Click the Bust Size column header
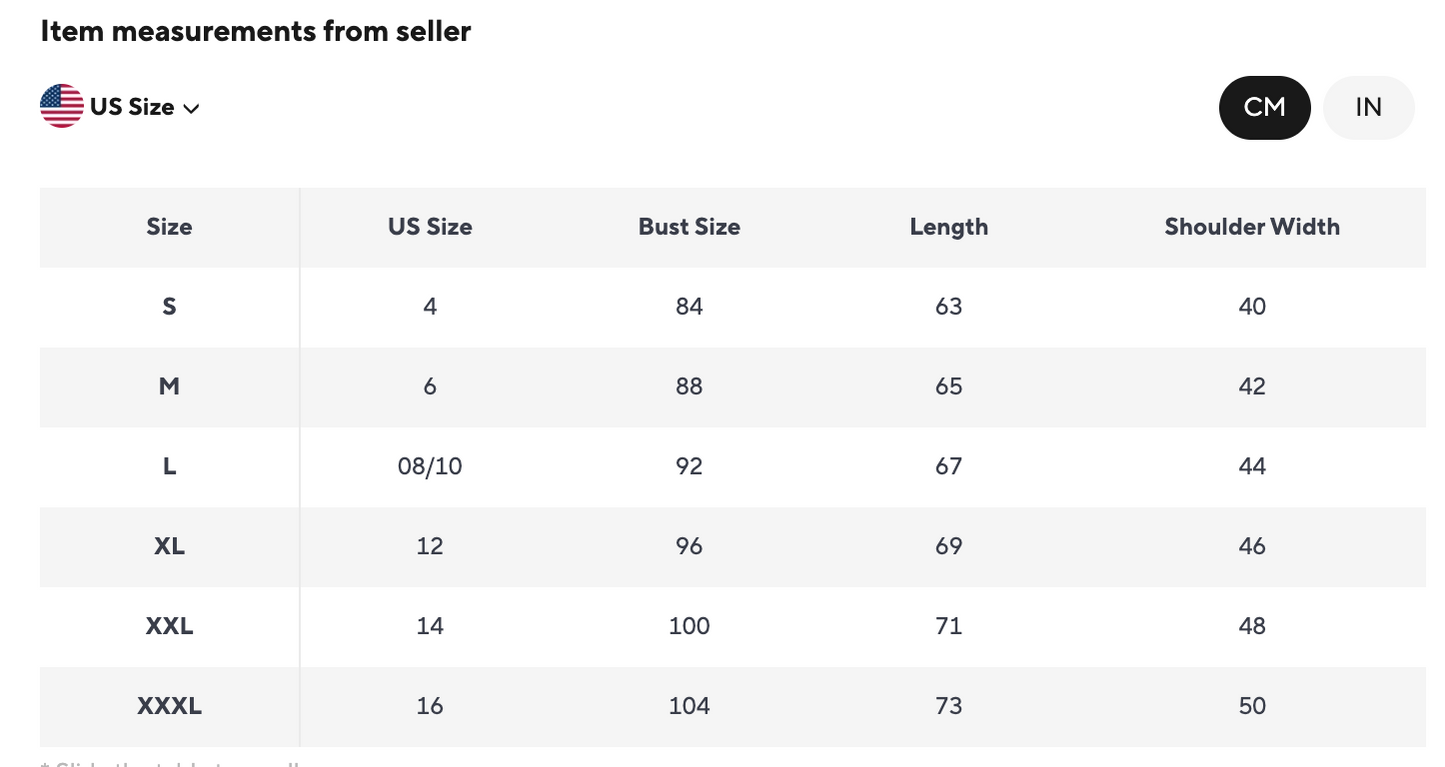Screen dimensions: 1445x767 tap(689, 227)
